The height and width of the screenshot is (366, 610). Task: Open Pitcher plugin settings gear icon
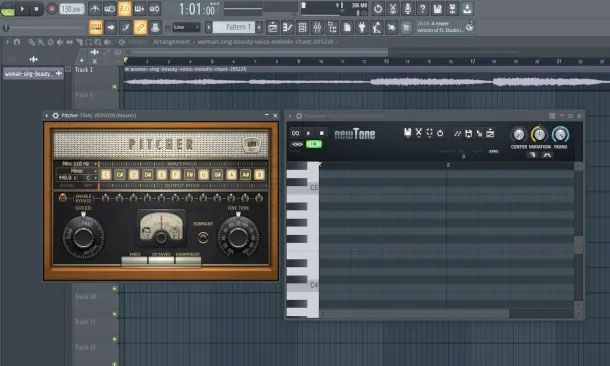coord(56,116)
